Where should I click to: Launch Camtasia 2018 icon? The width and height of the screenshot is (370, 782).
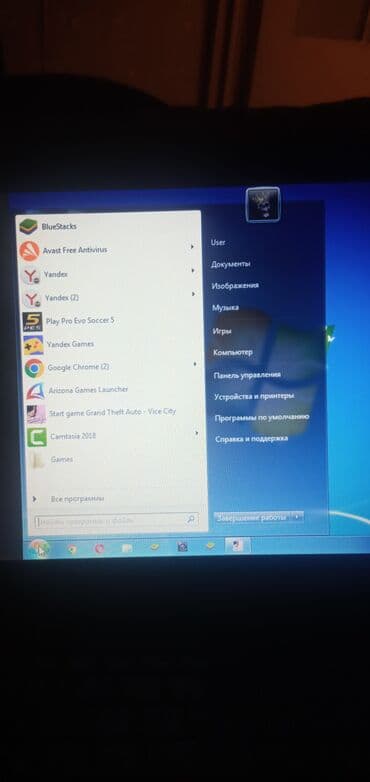[37, 437]
